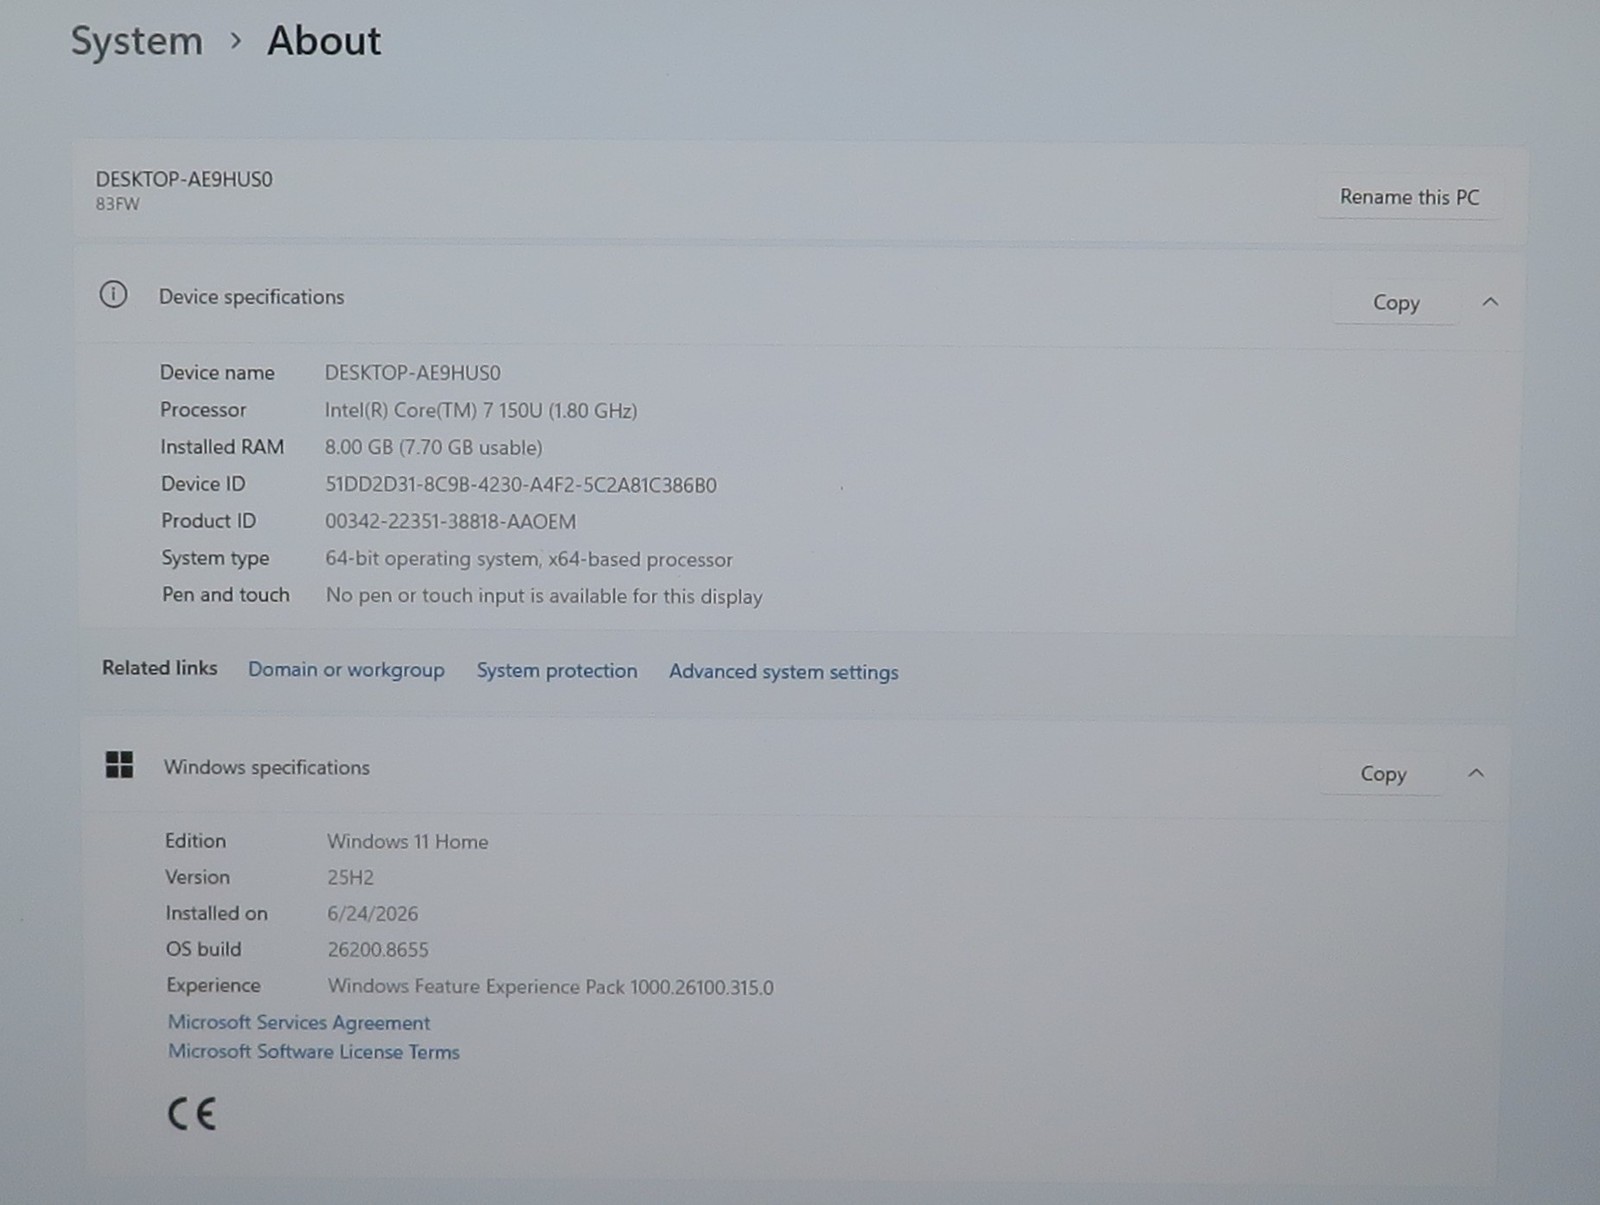Select the Product ID value 00342-22351-38818-AAOEM

[451, 521]
